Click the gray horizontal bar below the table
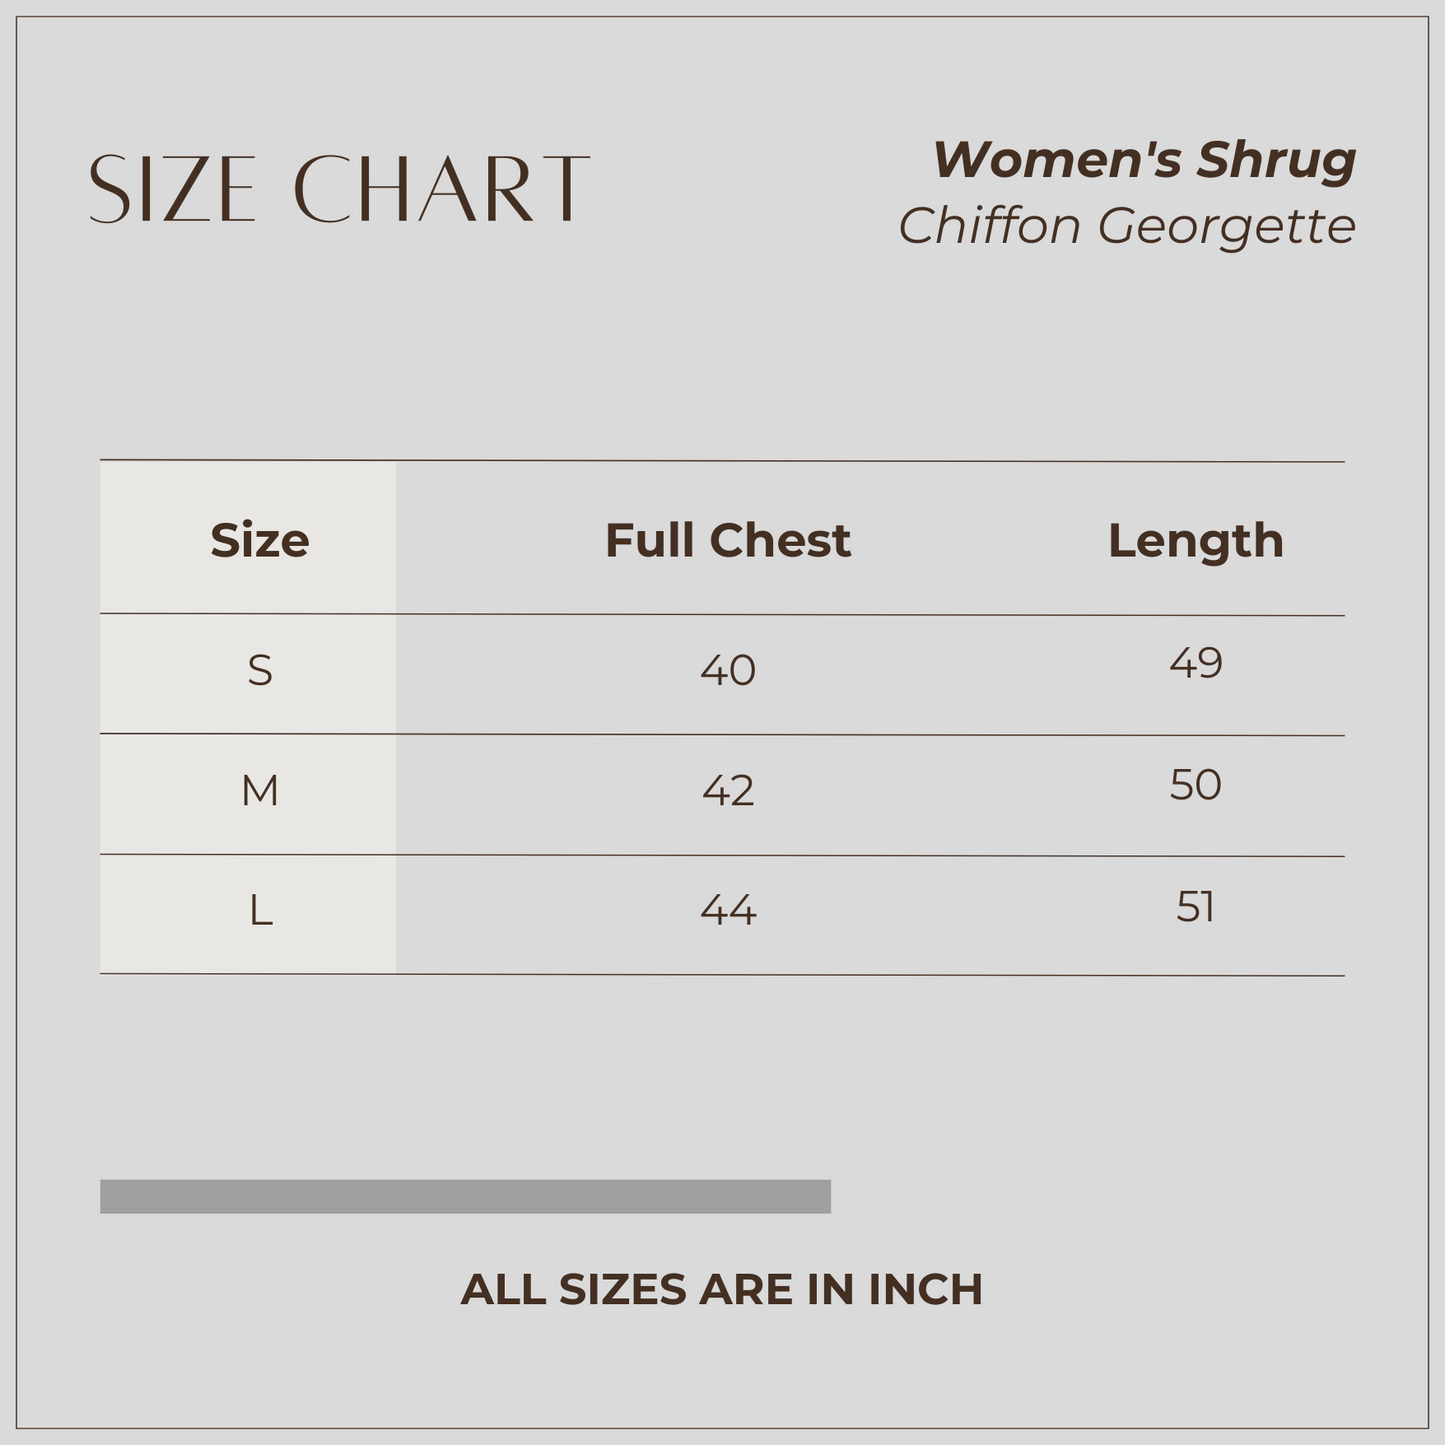This screenshot has width=1445, height=1445. point(465,1196)
